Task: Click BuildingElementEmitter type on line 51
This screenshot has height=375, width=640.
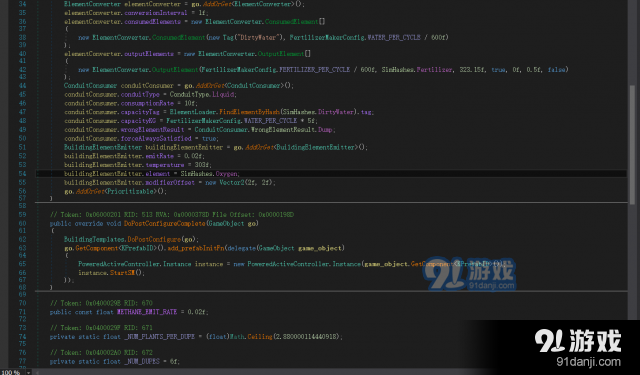Action: 103,147
